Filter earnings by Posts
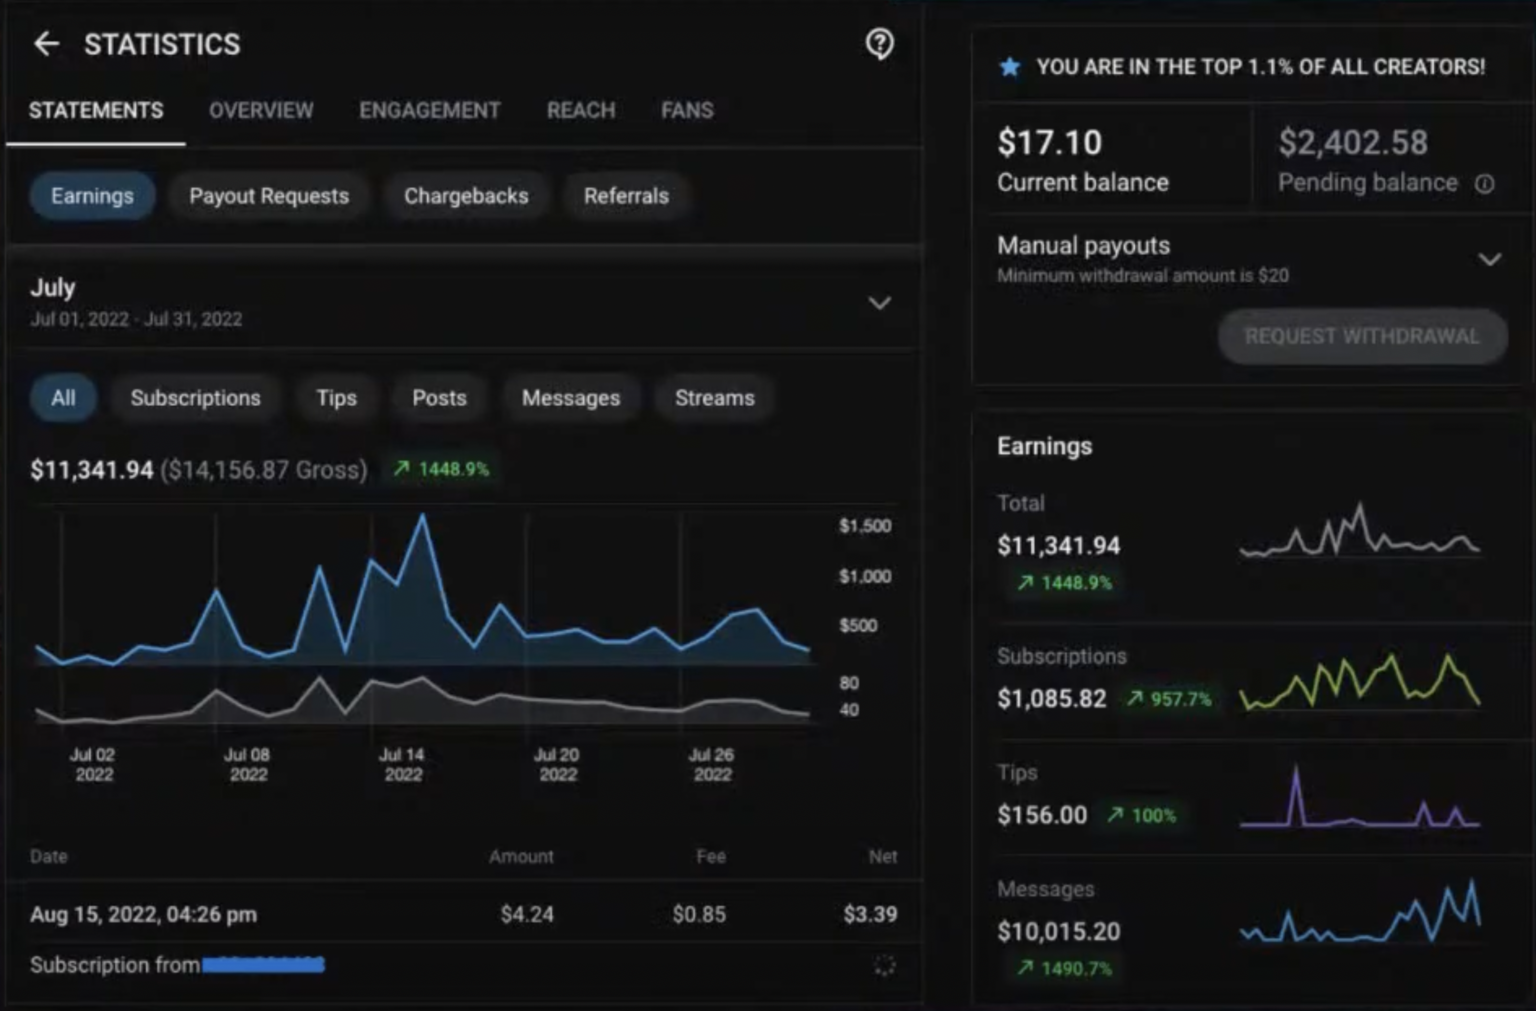 (x=439, y=398)
